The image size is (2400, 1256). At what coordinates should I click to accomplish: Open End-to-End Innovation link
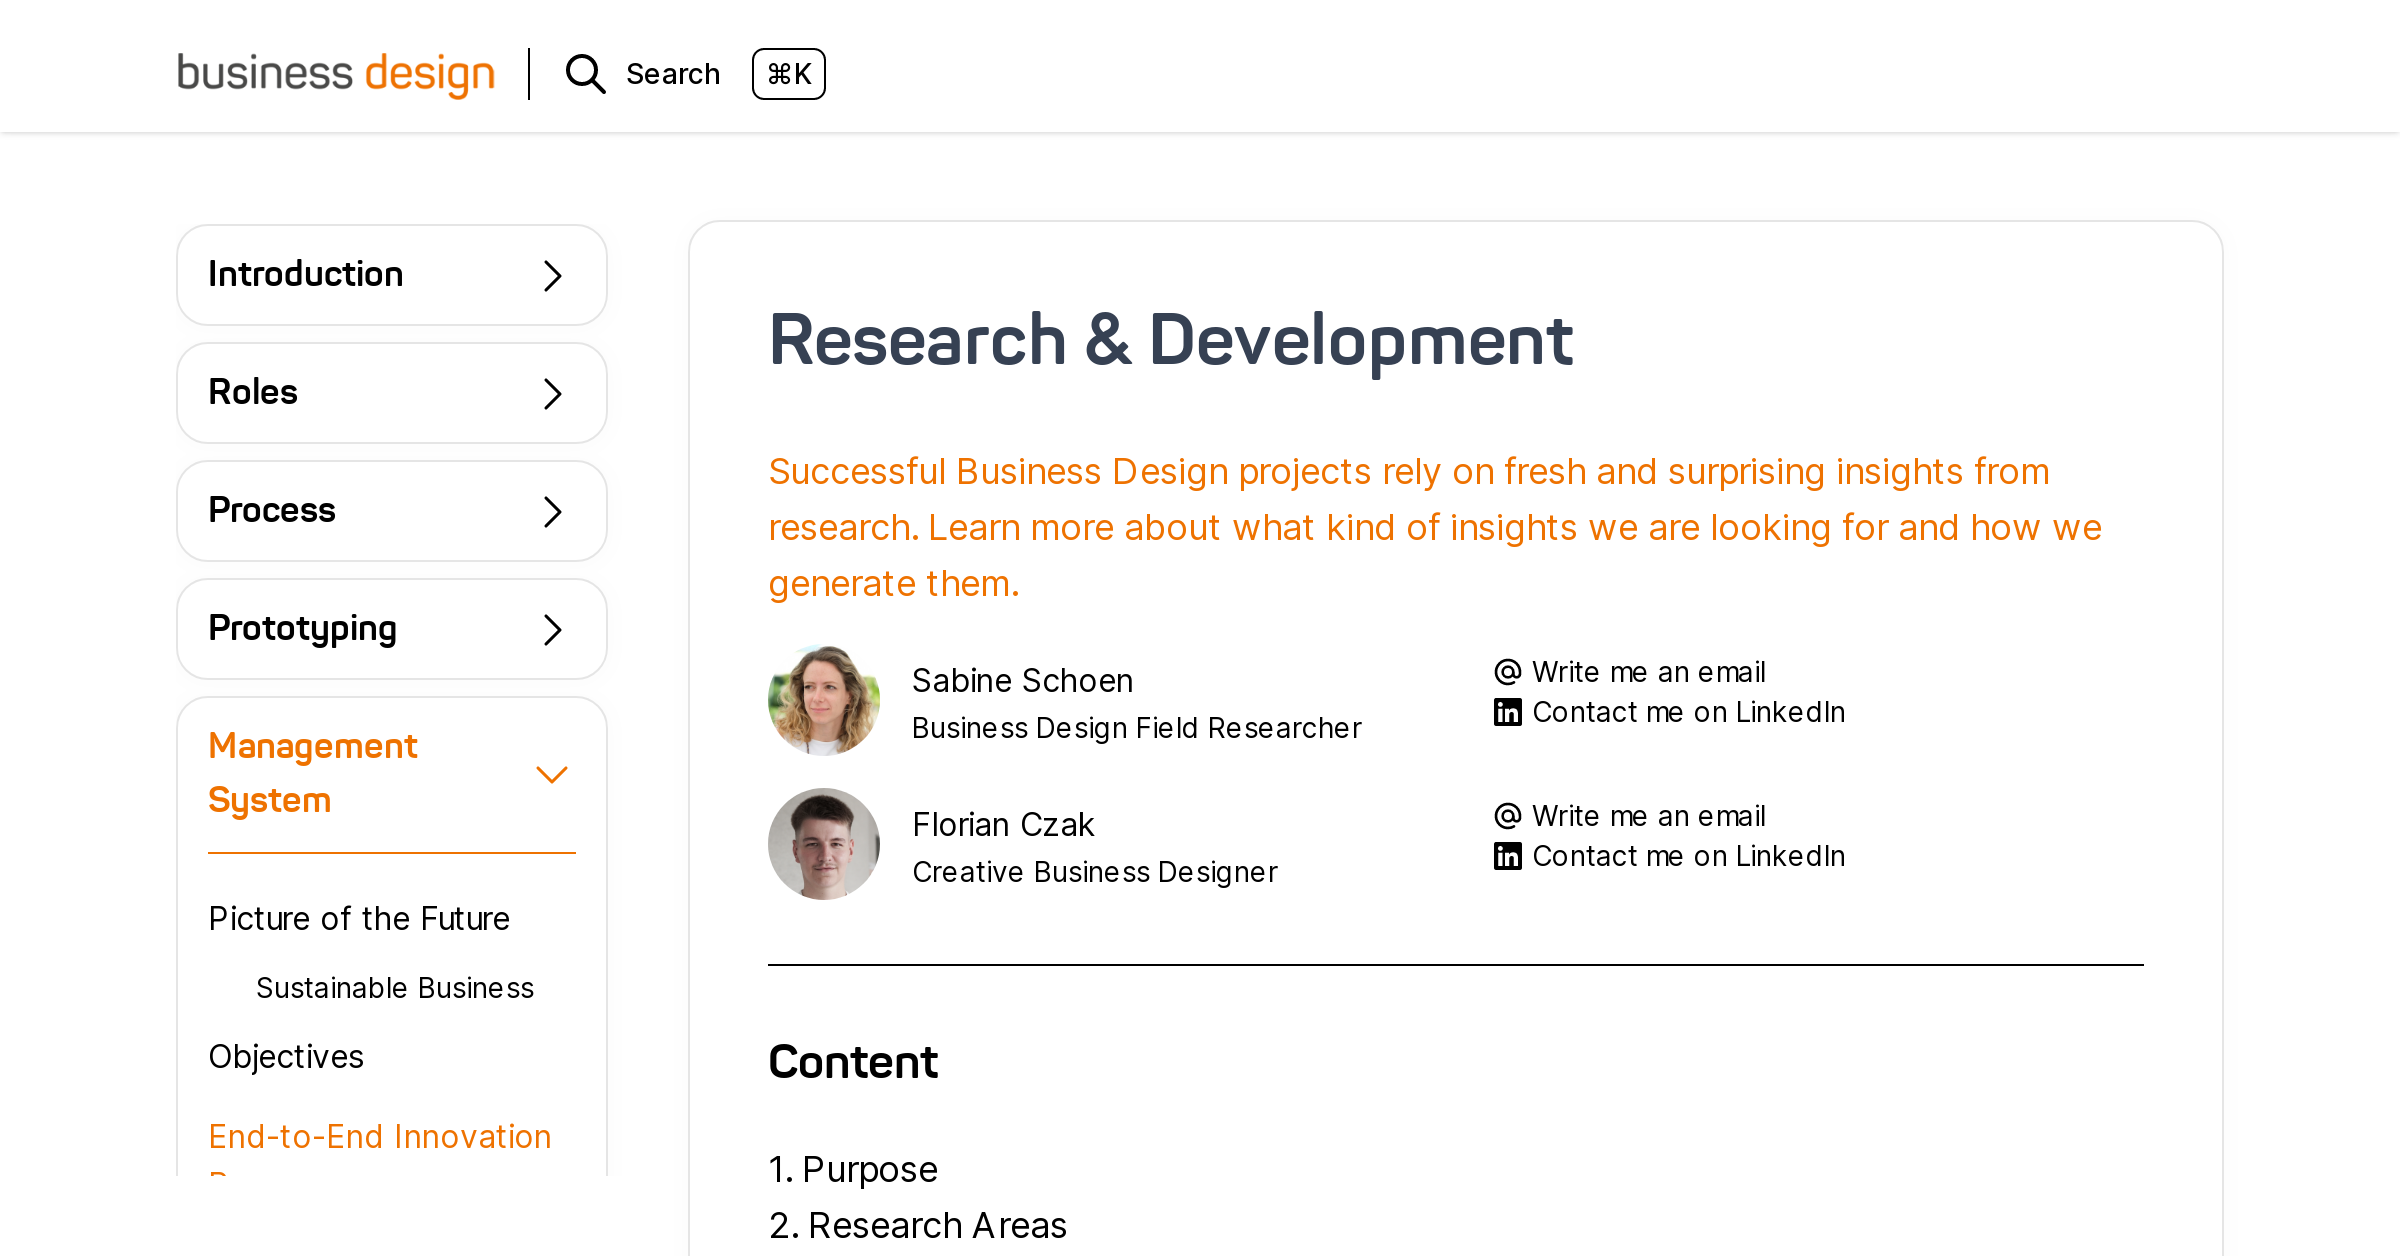[x=379, y=1136]
